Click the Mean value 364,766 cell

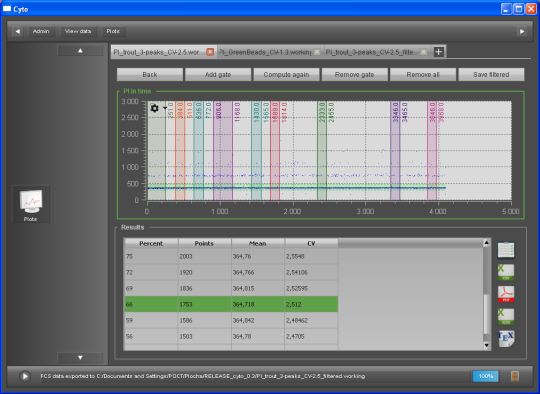pos(258,272)
